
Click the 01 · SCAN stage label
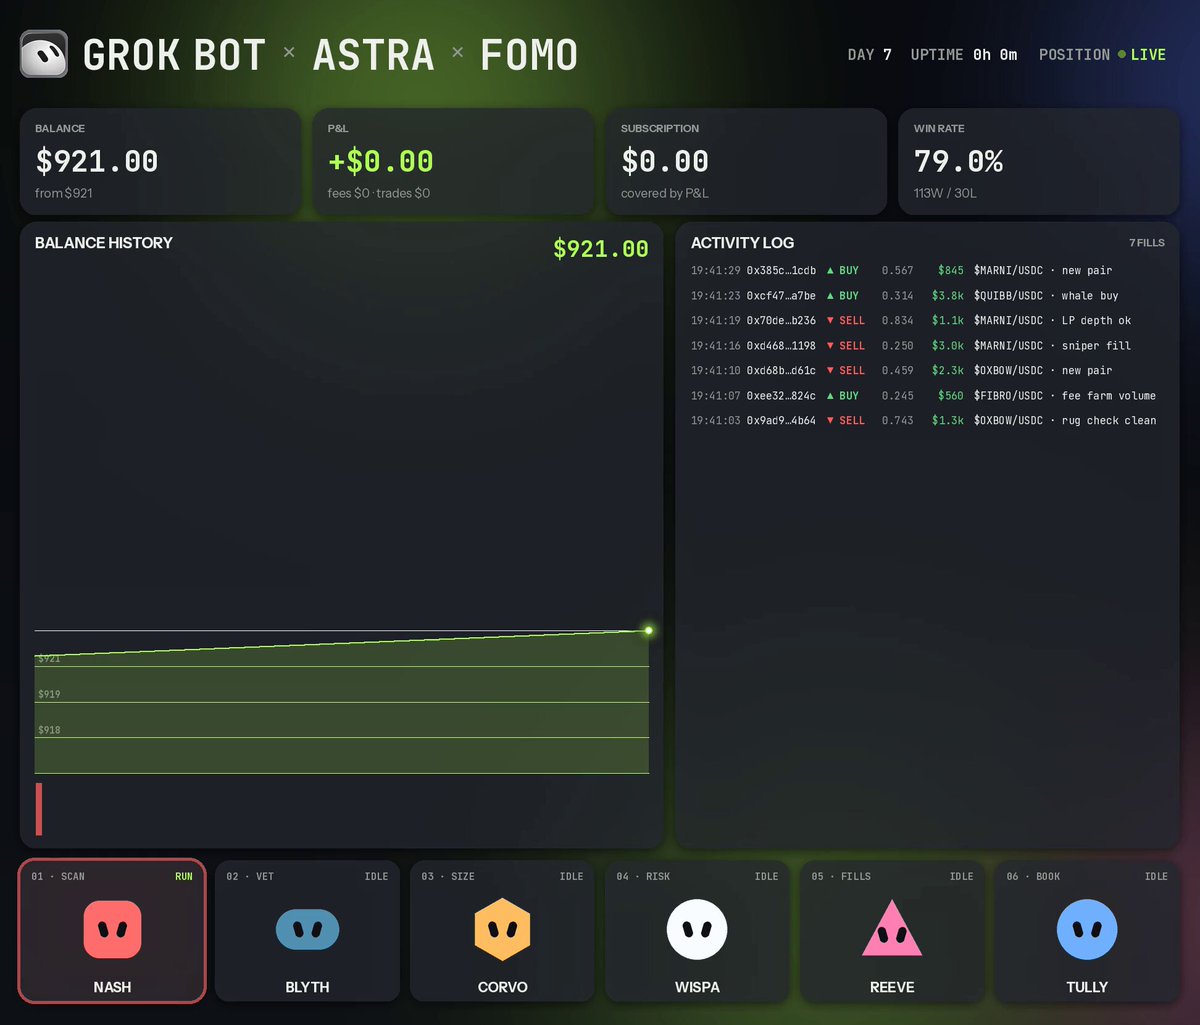[58, 876]
